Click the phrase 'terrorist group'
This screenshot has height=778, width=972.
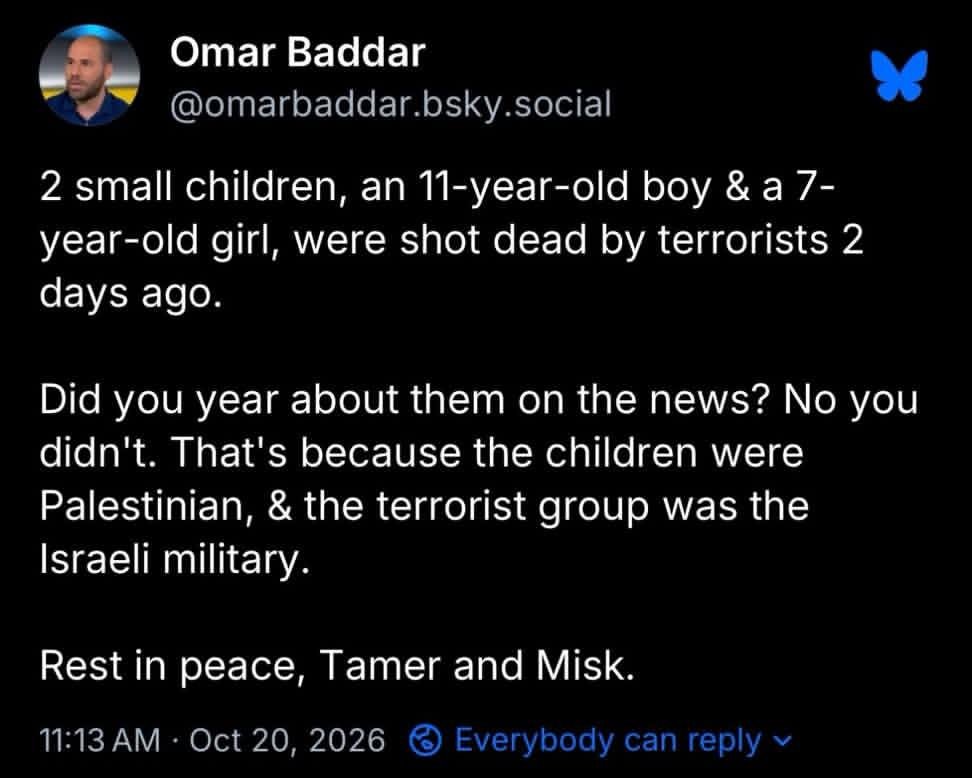(x=512, y=507)
